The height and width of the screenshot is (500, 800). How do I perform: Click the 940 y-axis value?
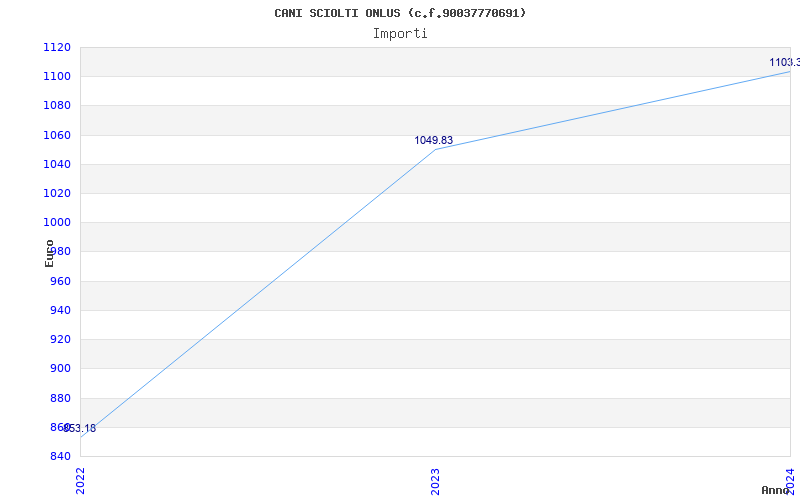tap(60, 310)
